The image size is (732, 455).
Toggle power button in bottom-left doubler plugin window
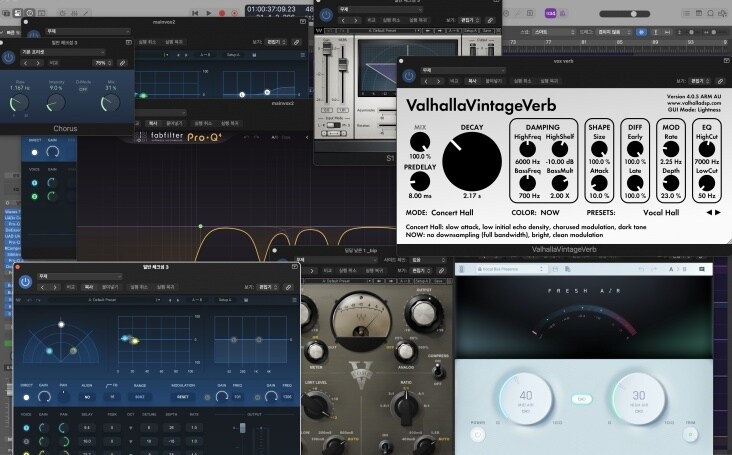tap(25, 281)
